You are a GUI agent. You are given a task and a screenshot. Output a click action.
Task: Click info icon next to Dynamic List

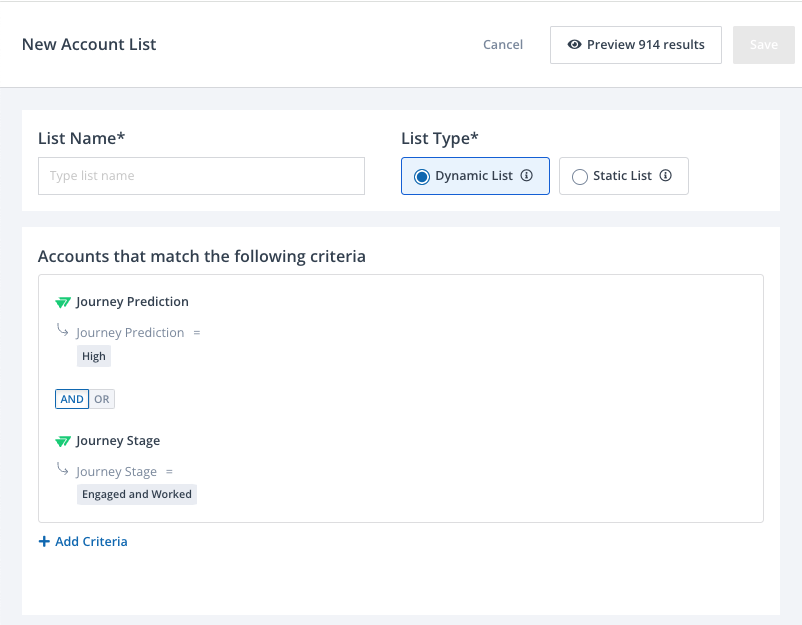(x=526, y=175)
